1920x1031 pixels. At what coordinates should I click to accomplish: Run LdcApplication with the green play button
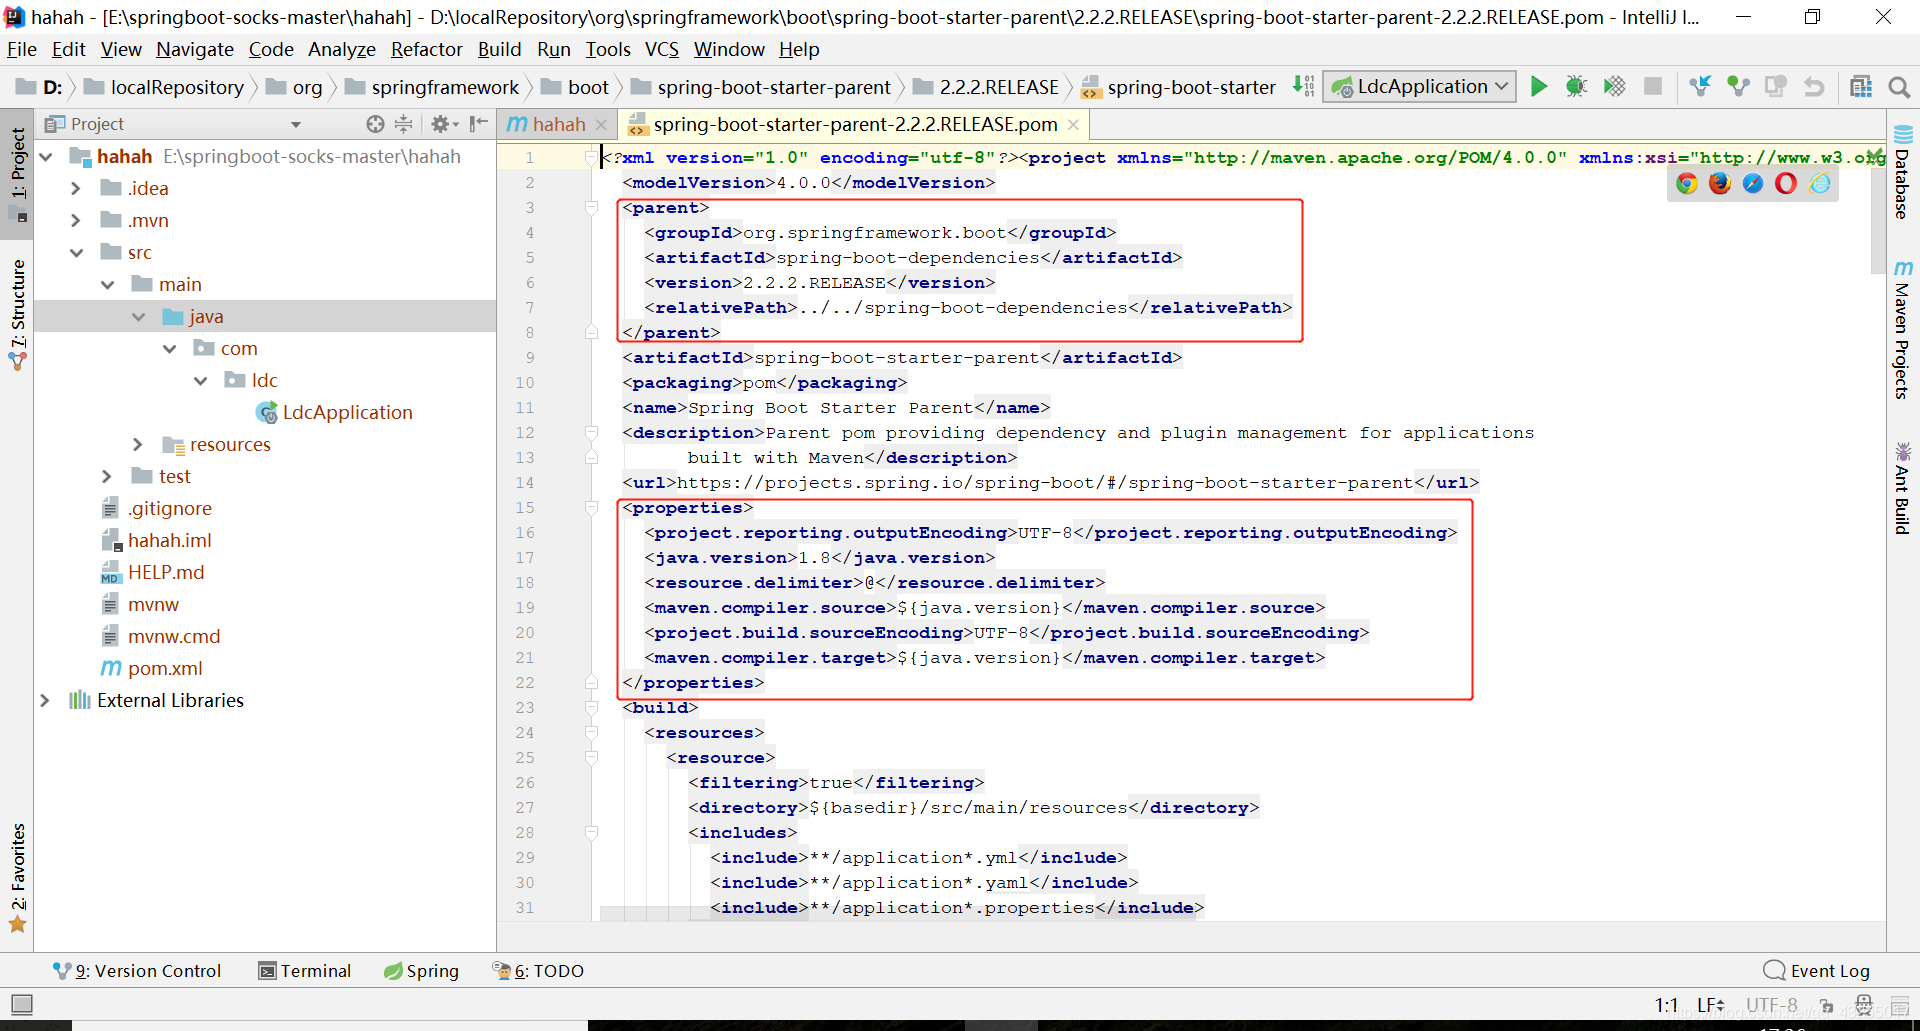coord(1539,87)
